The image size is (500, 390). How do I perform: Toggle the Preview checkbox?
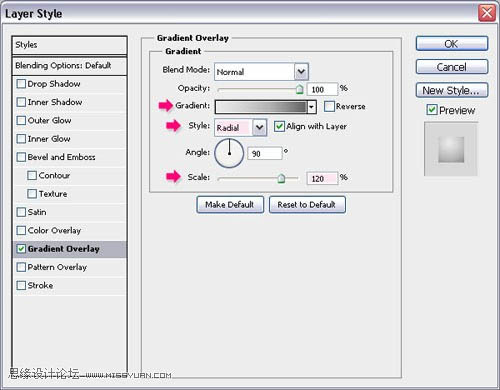(x=432, y=110)
